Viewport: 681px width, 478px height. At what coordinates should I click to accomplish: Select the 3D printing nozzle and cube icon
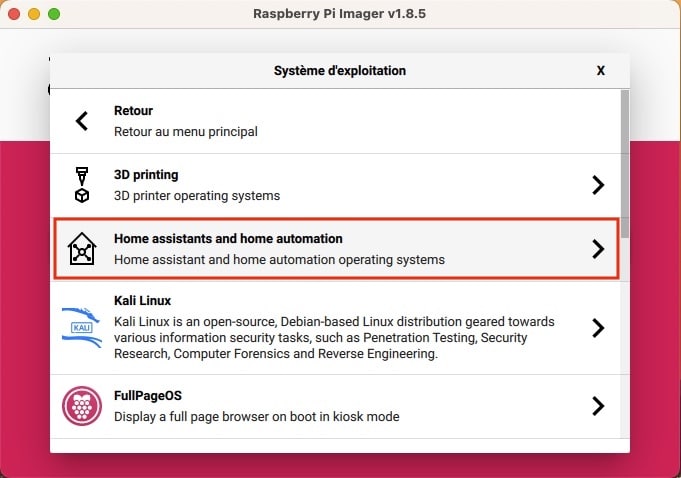point(82,185)
